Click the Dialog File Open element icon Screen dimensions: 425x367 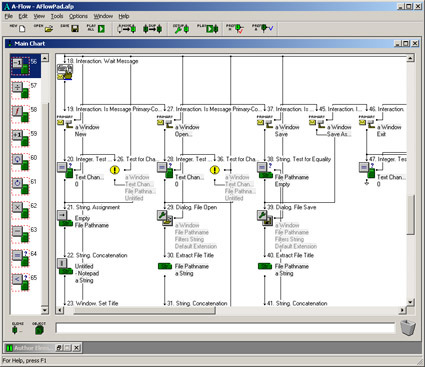tap(165, 218)
